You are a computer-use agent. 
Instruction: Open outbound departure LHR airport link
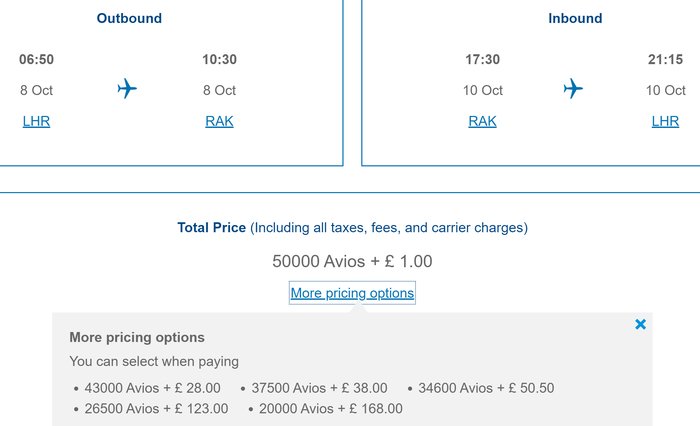click(x=36, y=121)
